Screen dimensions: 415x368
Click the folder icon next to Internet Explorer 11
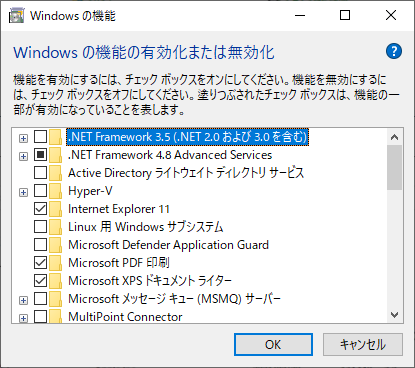55,209
